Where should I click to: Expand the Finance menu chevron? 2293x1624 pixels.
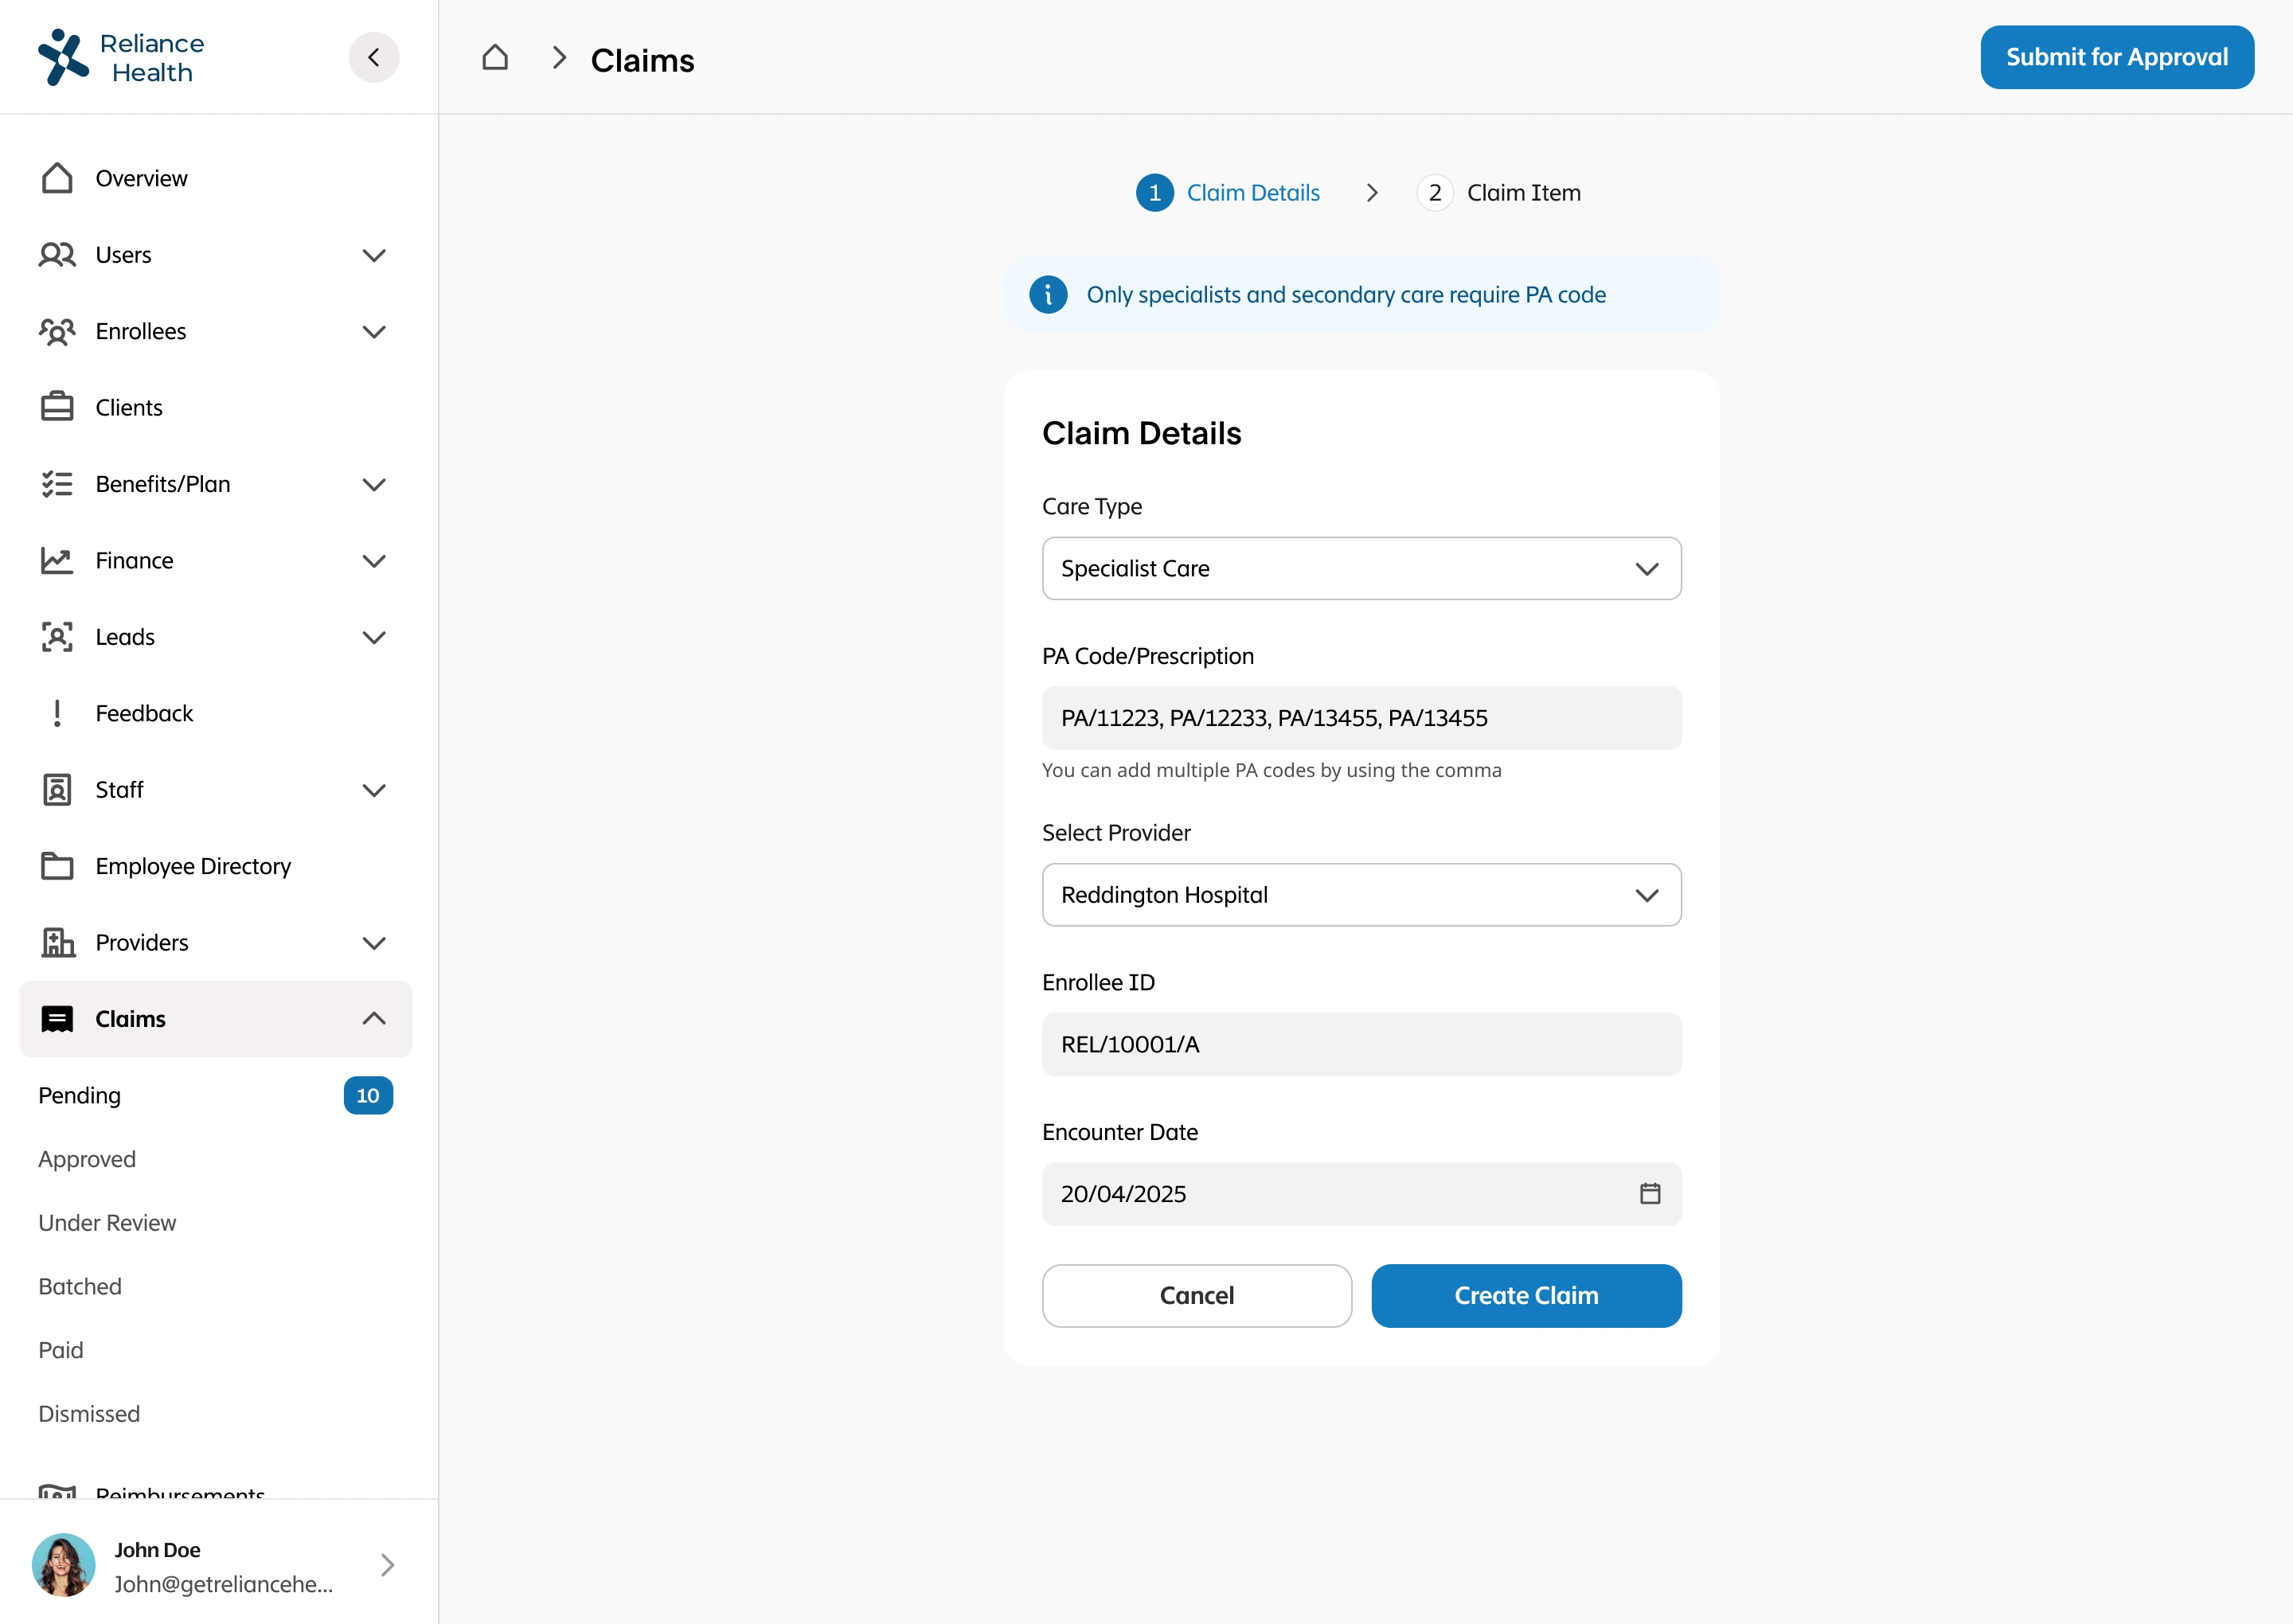[374, 561]
